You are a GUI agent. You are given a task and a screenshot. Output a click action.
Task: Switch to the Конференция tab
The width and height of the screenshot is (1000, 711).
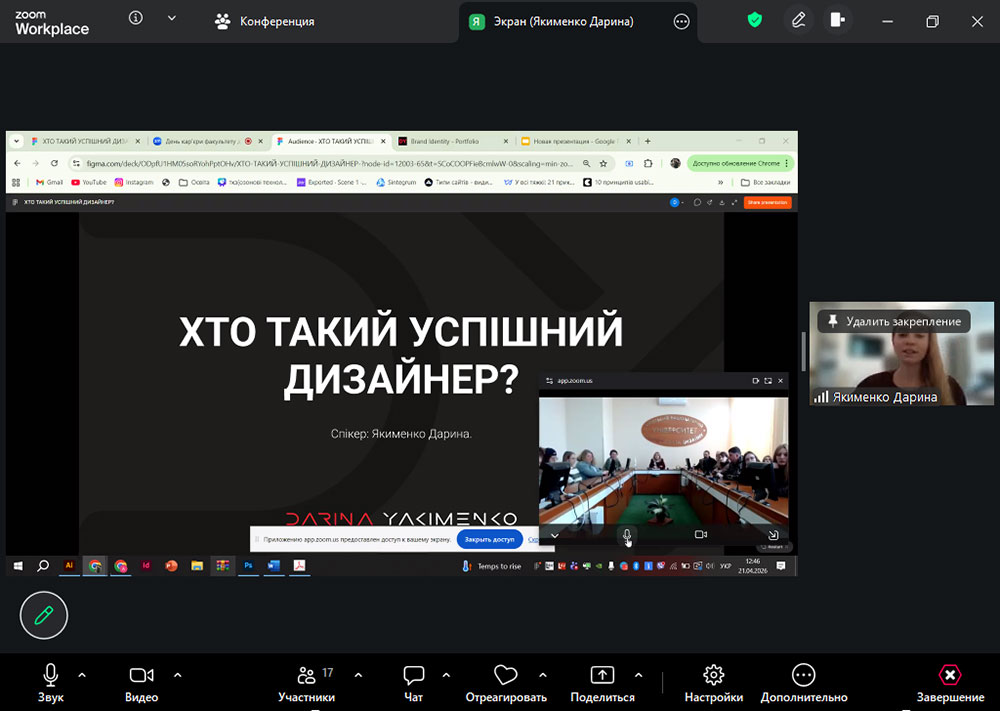click(265, 21)
